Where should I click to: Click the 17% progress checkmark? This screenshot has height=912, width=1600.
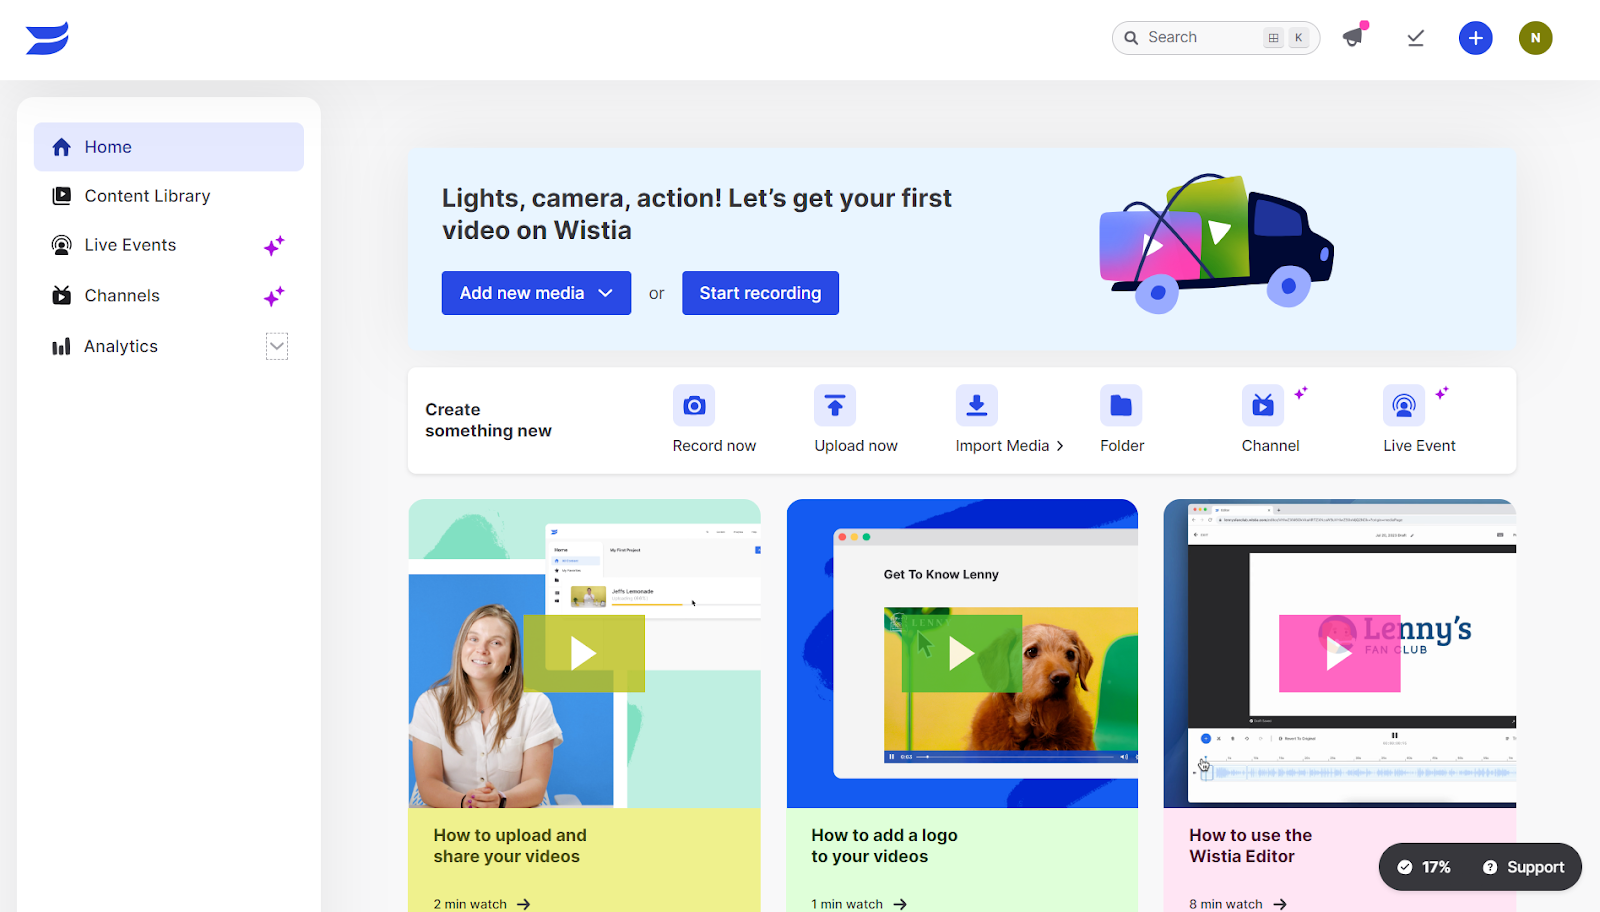[1405, 867]
